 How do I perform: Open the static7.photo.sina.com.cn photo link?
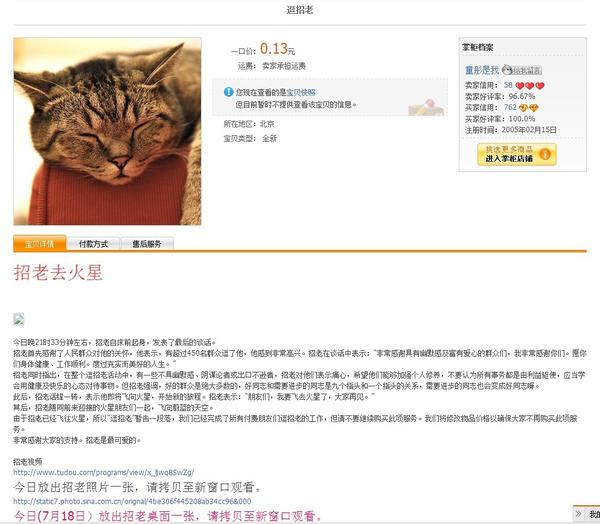(x=132, y=501)
